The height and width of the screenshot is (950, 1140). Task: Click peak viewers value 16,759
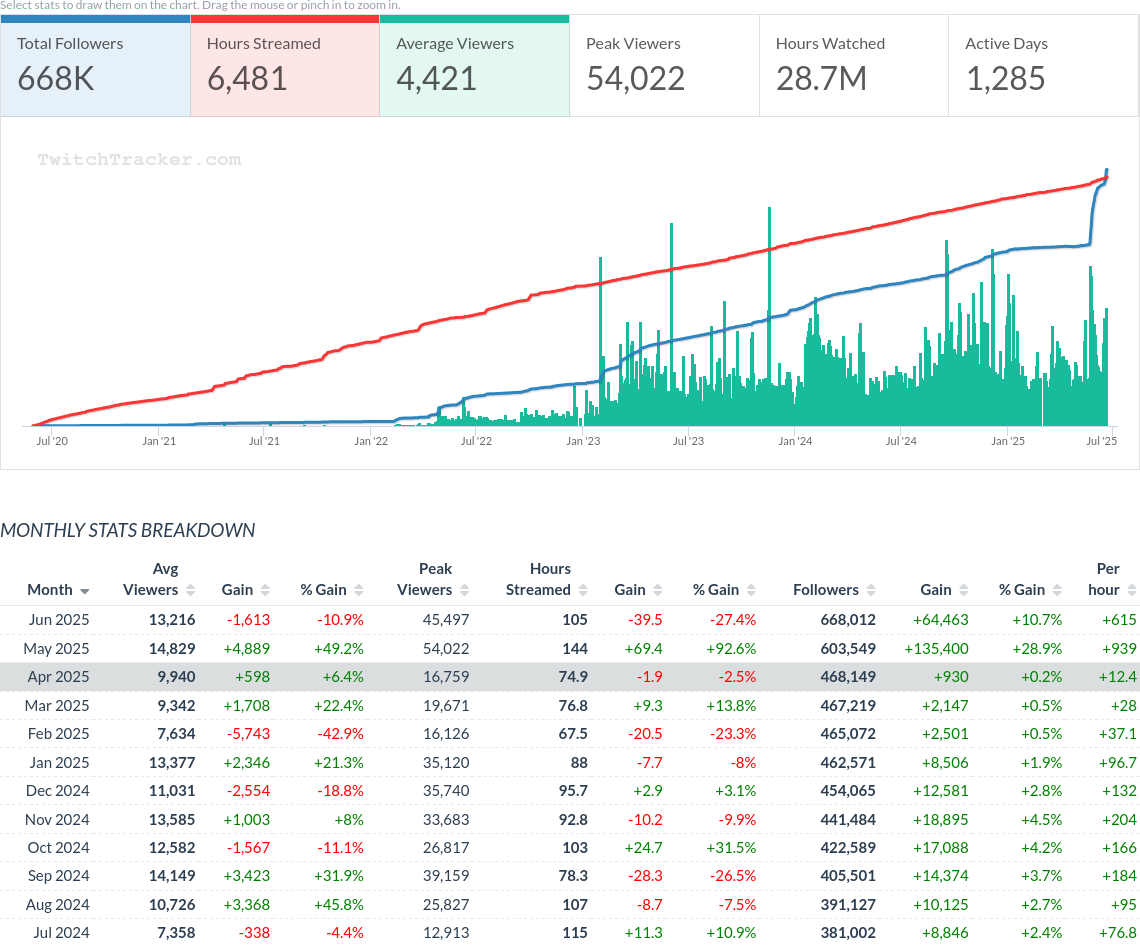[x=446, y=677]
